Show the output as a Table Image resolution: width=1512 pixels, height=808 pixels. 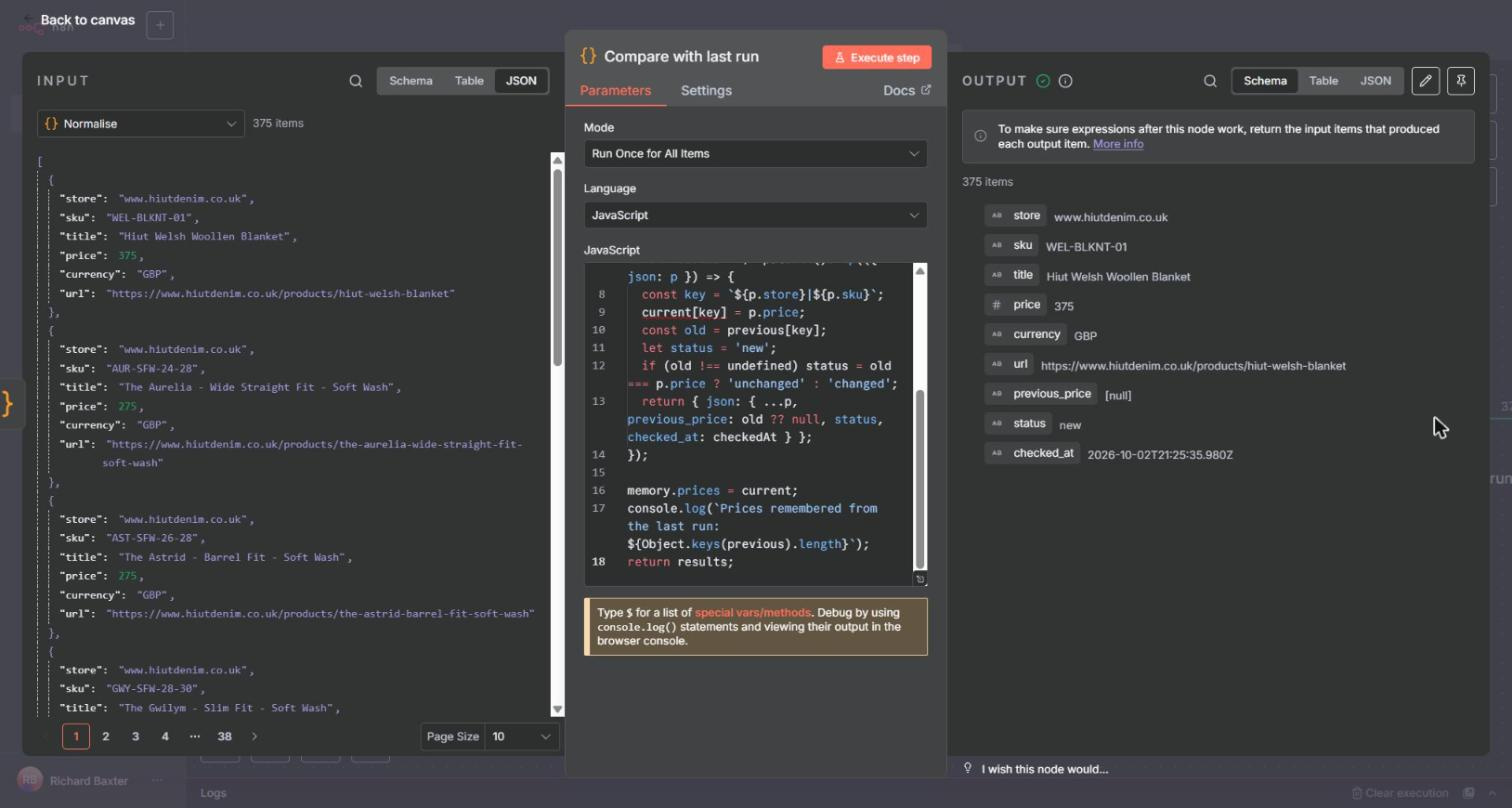pos(1324,81)
